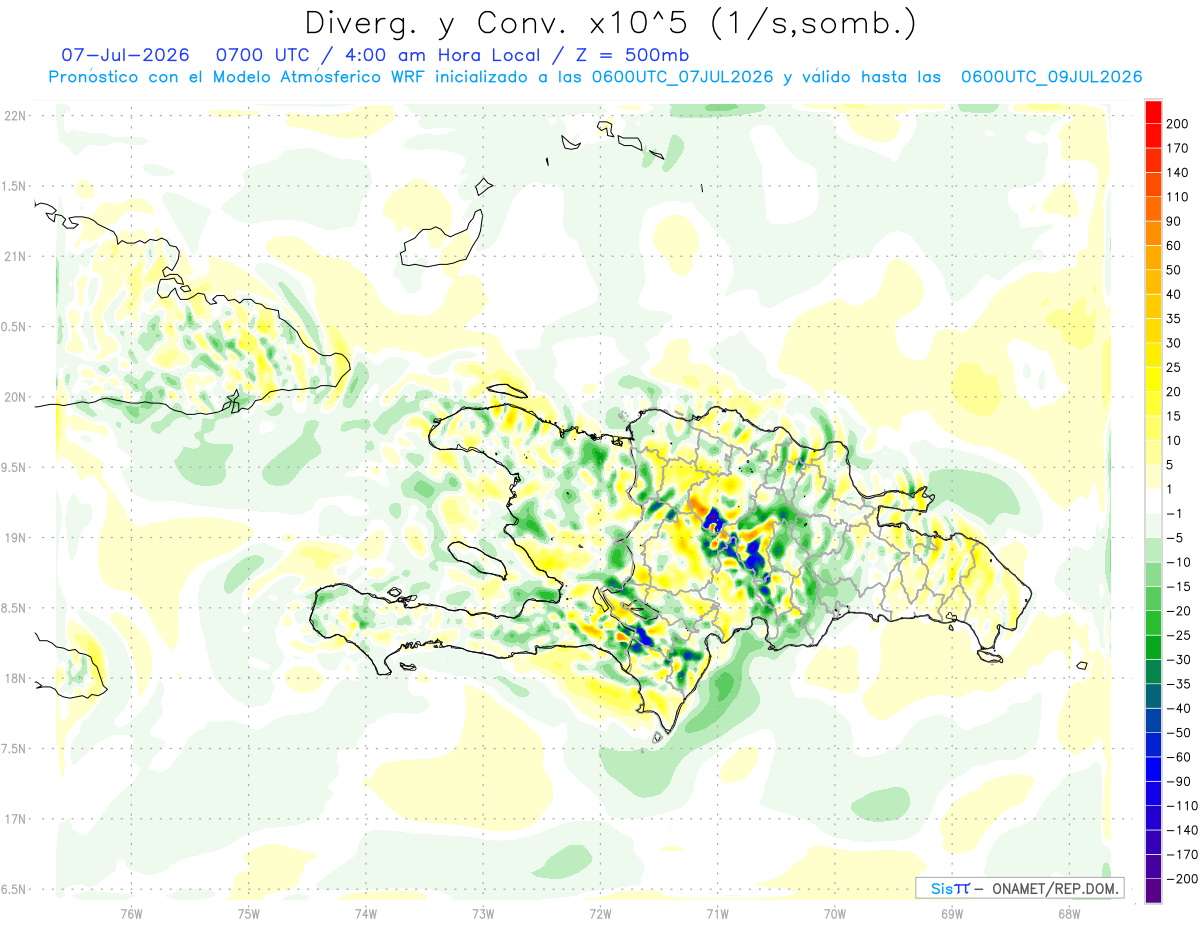Click the red legend band above 200
The width and height of the screenshot is (1200, 927).
point(1154,111)
